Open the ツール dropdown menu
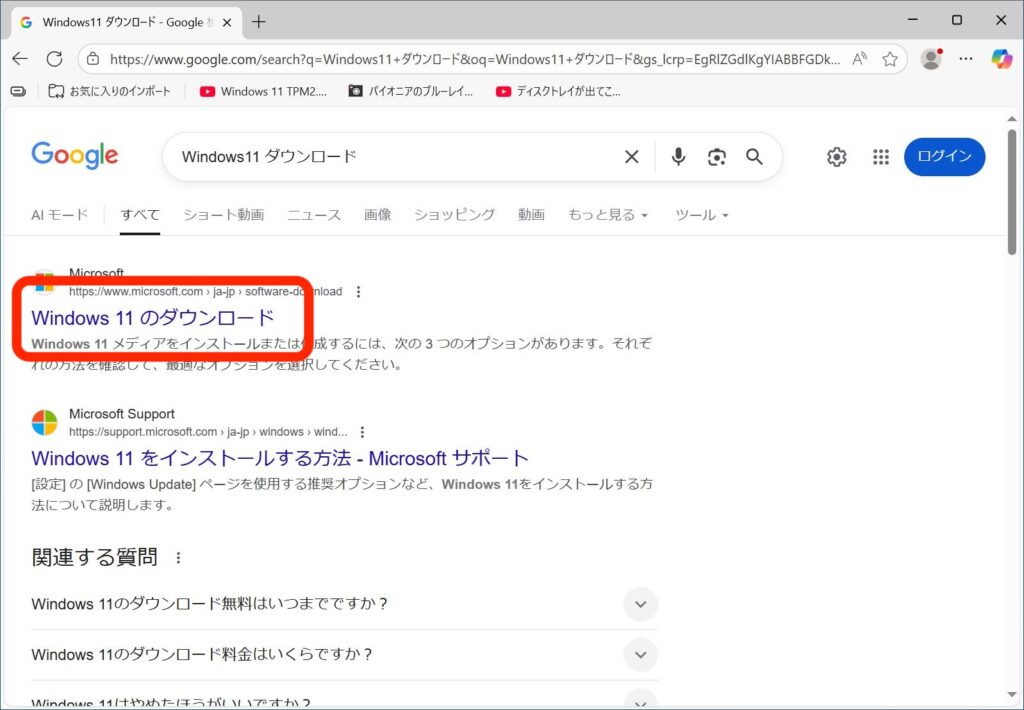The width and height of the screenshot is (1024, 710). 701,215
